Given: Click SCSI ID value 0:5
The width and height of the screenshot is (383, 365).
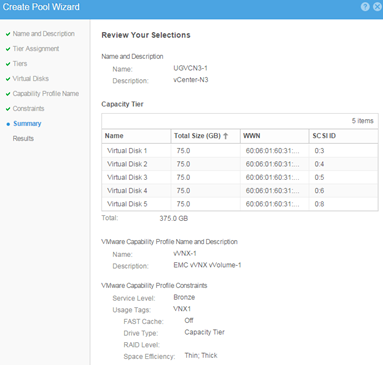Looking at the screenshot, I should (319, 177).
